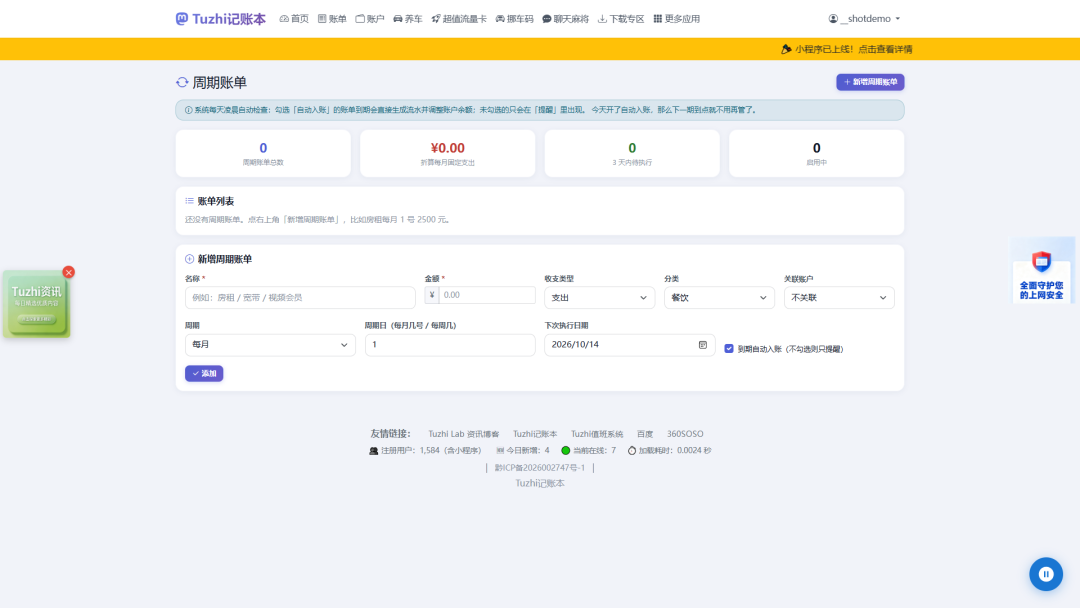Click the 添加 submit button
The height and width of the screenshot is (608, 1080).
(x=204, y=373)
